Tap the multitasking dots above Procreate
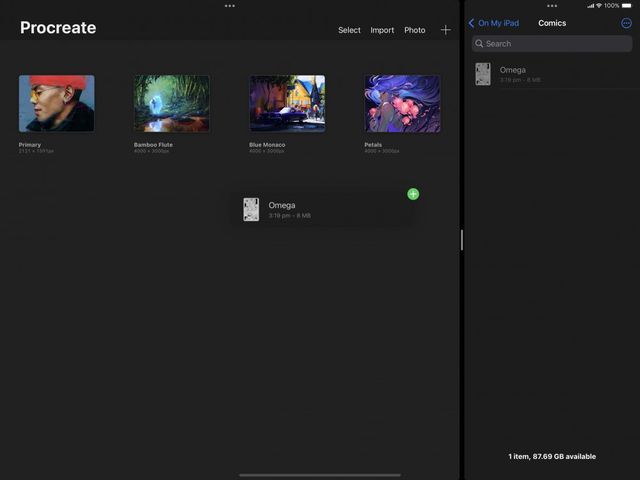Viewport: 640px width, 480px height. (x=230, y=6)
